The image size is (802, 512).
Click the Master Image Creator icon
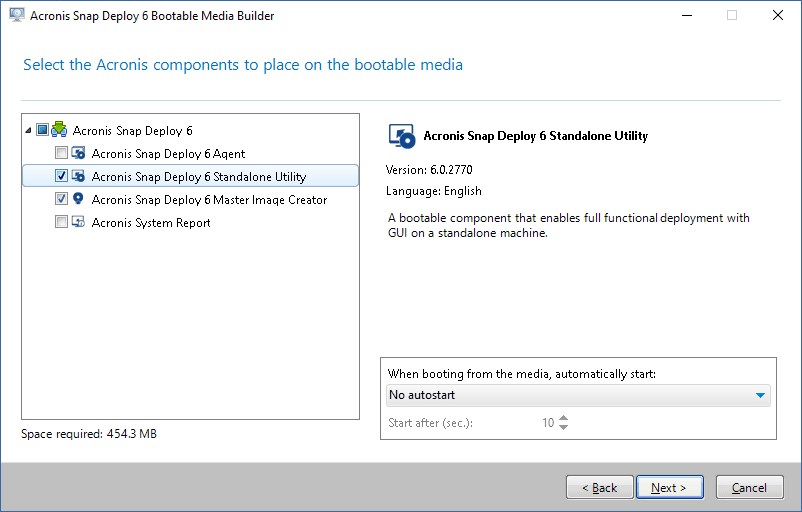click(x=78, y=199)
